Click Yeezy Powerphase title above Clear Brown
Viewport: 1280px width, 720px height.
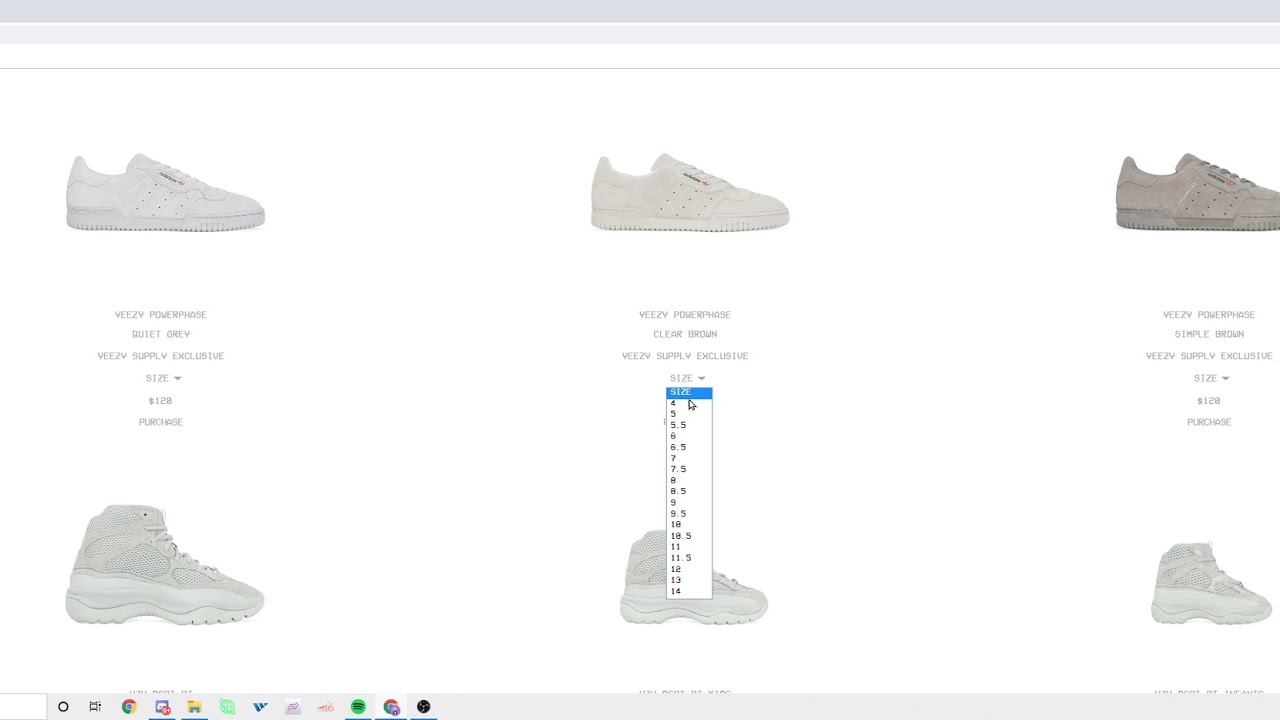pos(685,314)
